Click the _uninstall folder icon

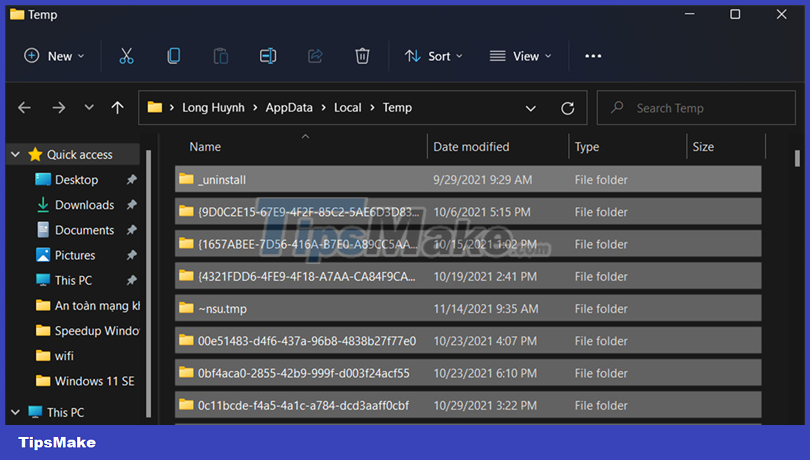[186, 179]
